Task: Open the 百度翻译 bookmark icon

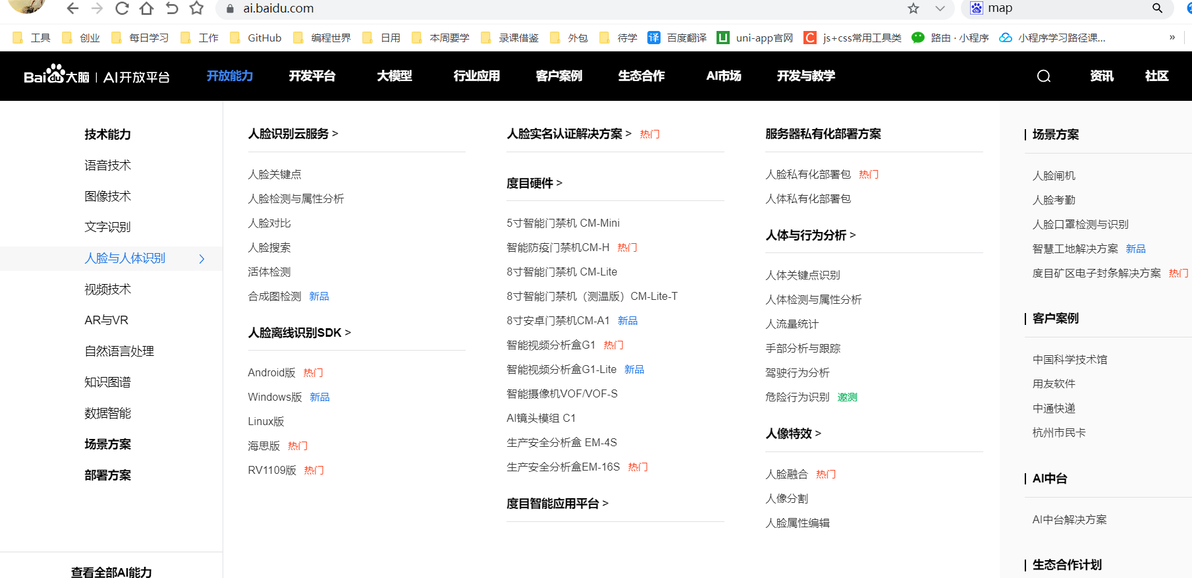Action: (x=653, y=37)
